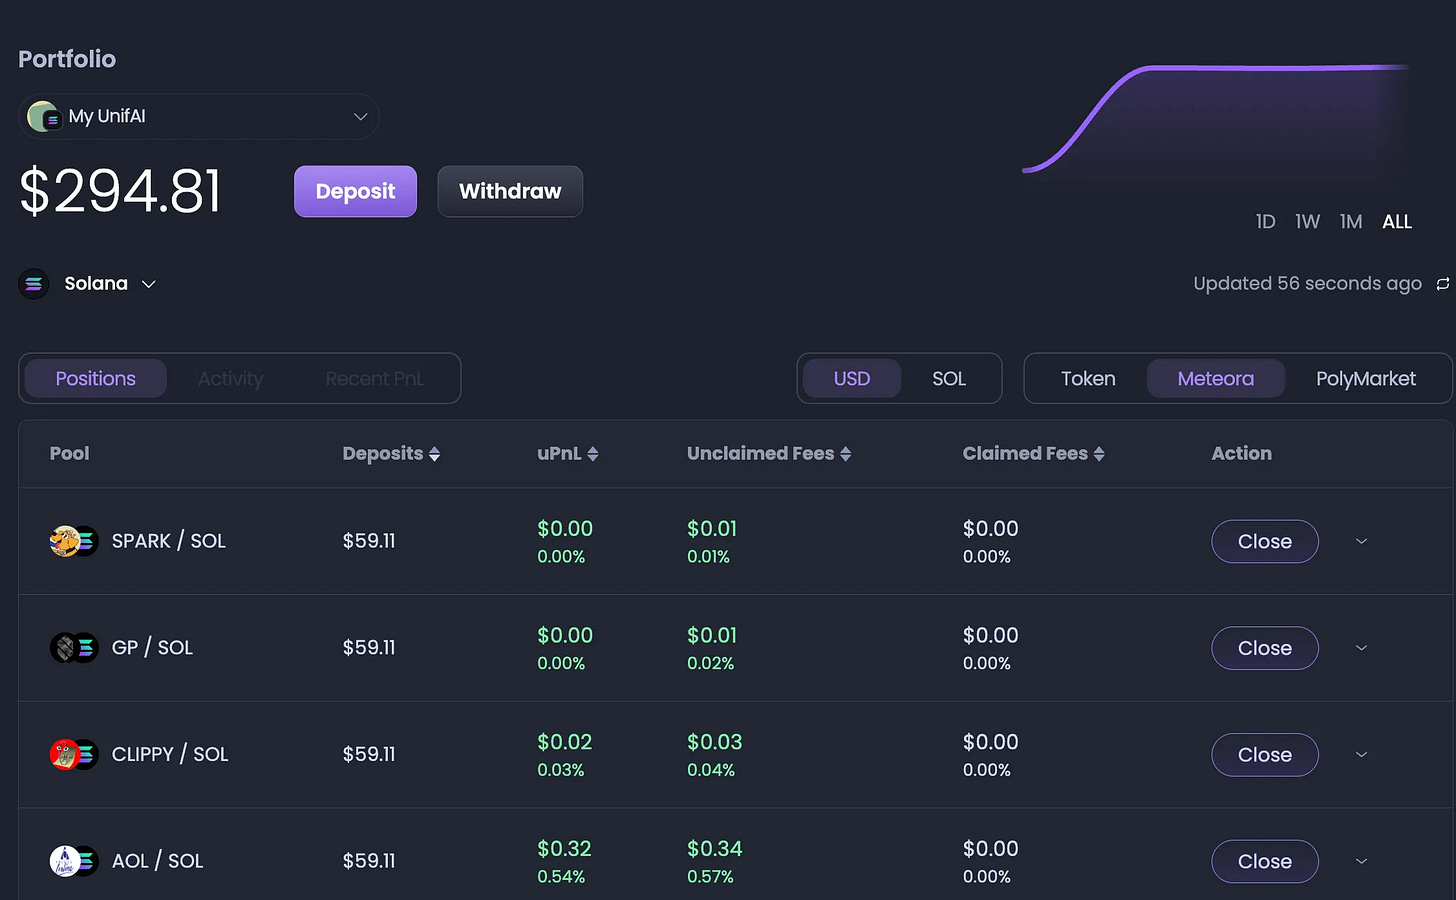Set chart range to 1D
Screen dimensions: 1456x900
tap(1266, 222)
